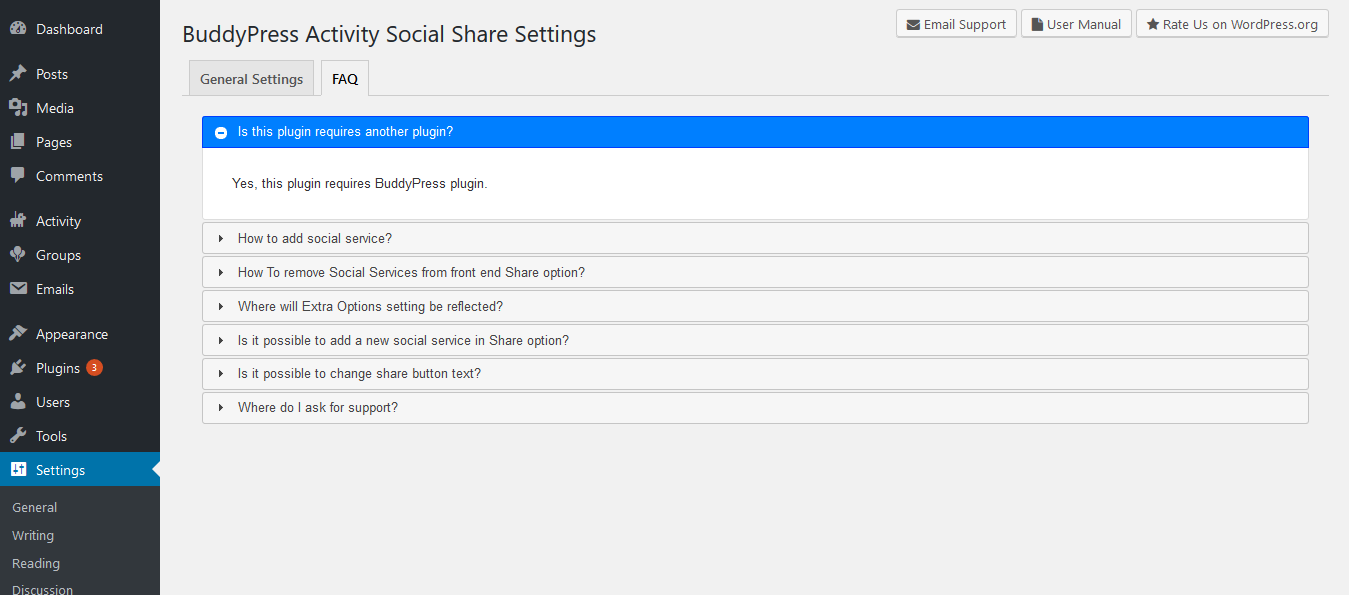Screen dimensions: 1349x595
Task: Click the Comments speech bubble icon
Action: [18, 176]
